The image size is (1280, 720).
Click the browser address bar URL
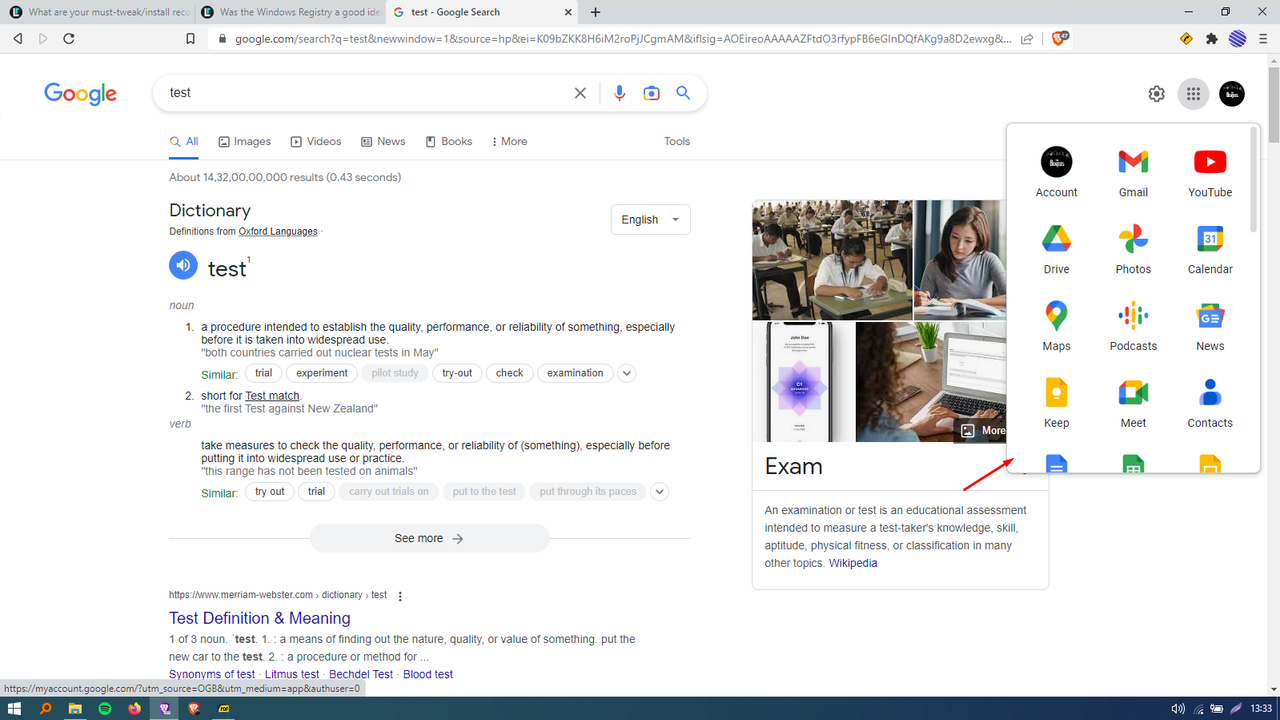pos(623,39)
